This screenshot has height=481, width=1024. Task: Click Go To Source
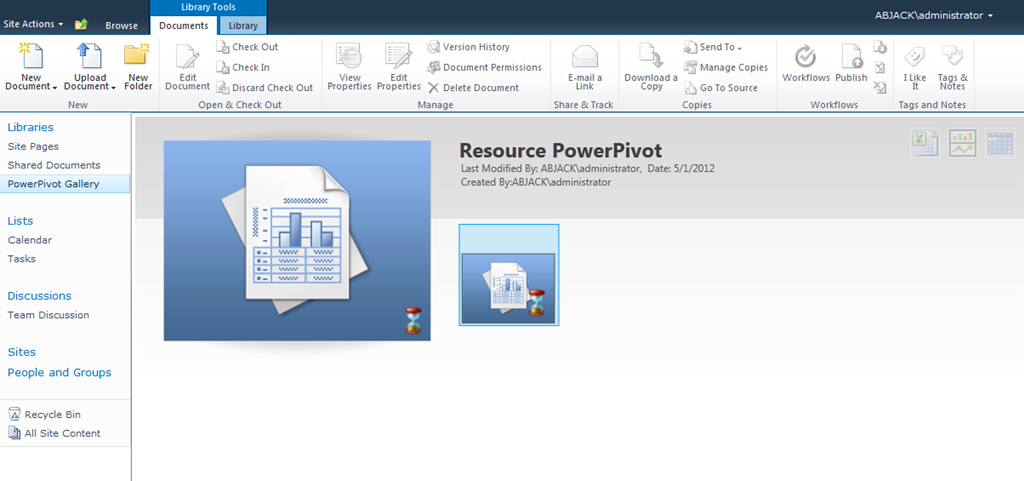point(721,87)
